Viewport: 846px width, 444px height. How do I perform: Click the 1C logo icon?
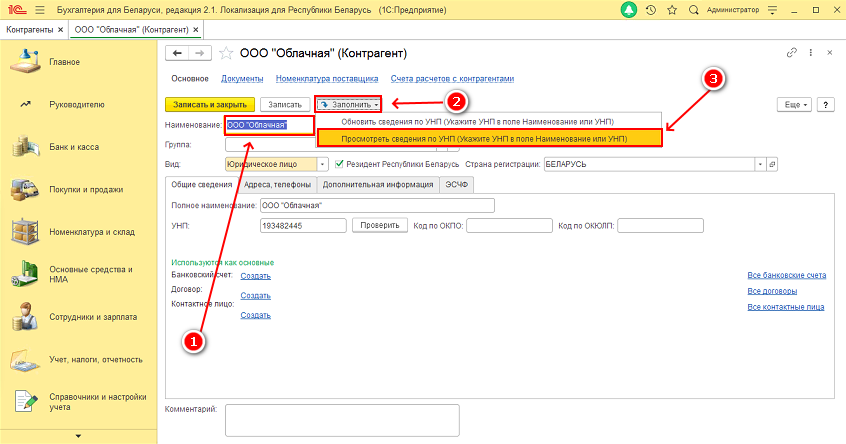point(17,10)
